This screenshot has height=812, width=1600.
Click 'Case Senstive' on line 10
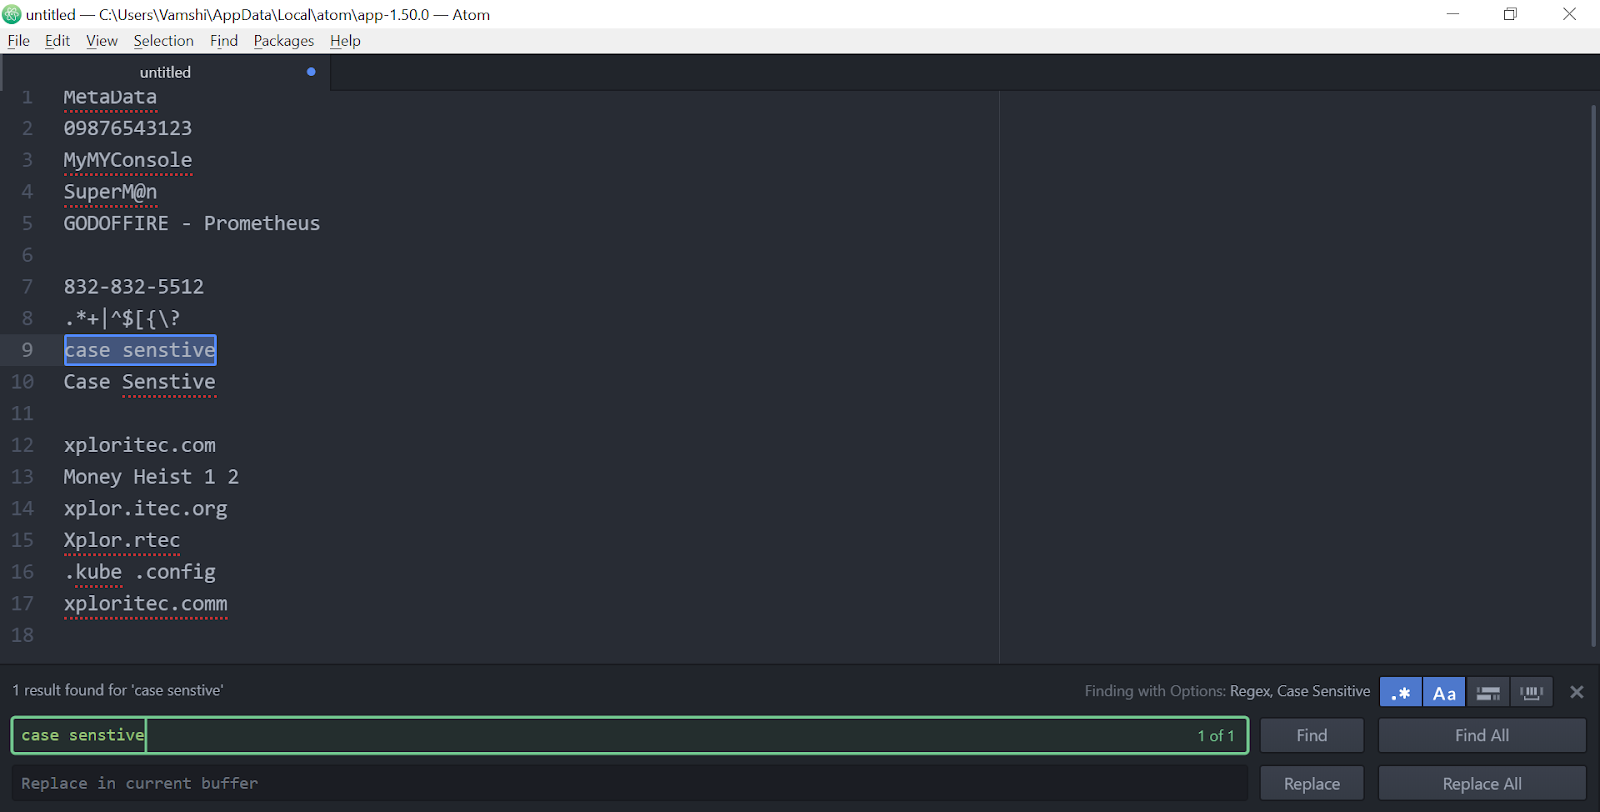click(140, 382)
